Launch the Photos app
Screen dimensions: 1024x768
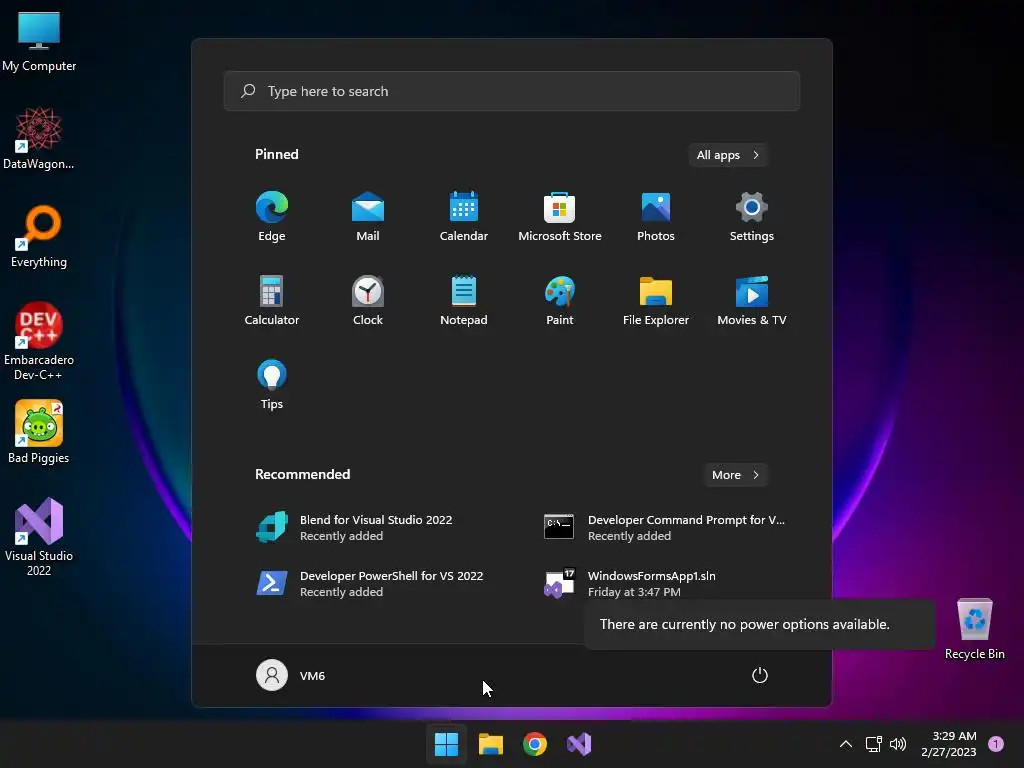point(656,217)
